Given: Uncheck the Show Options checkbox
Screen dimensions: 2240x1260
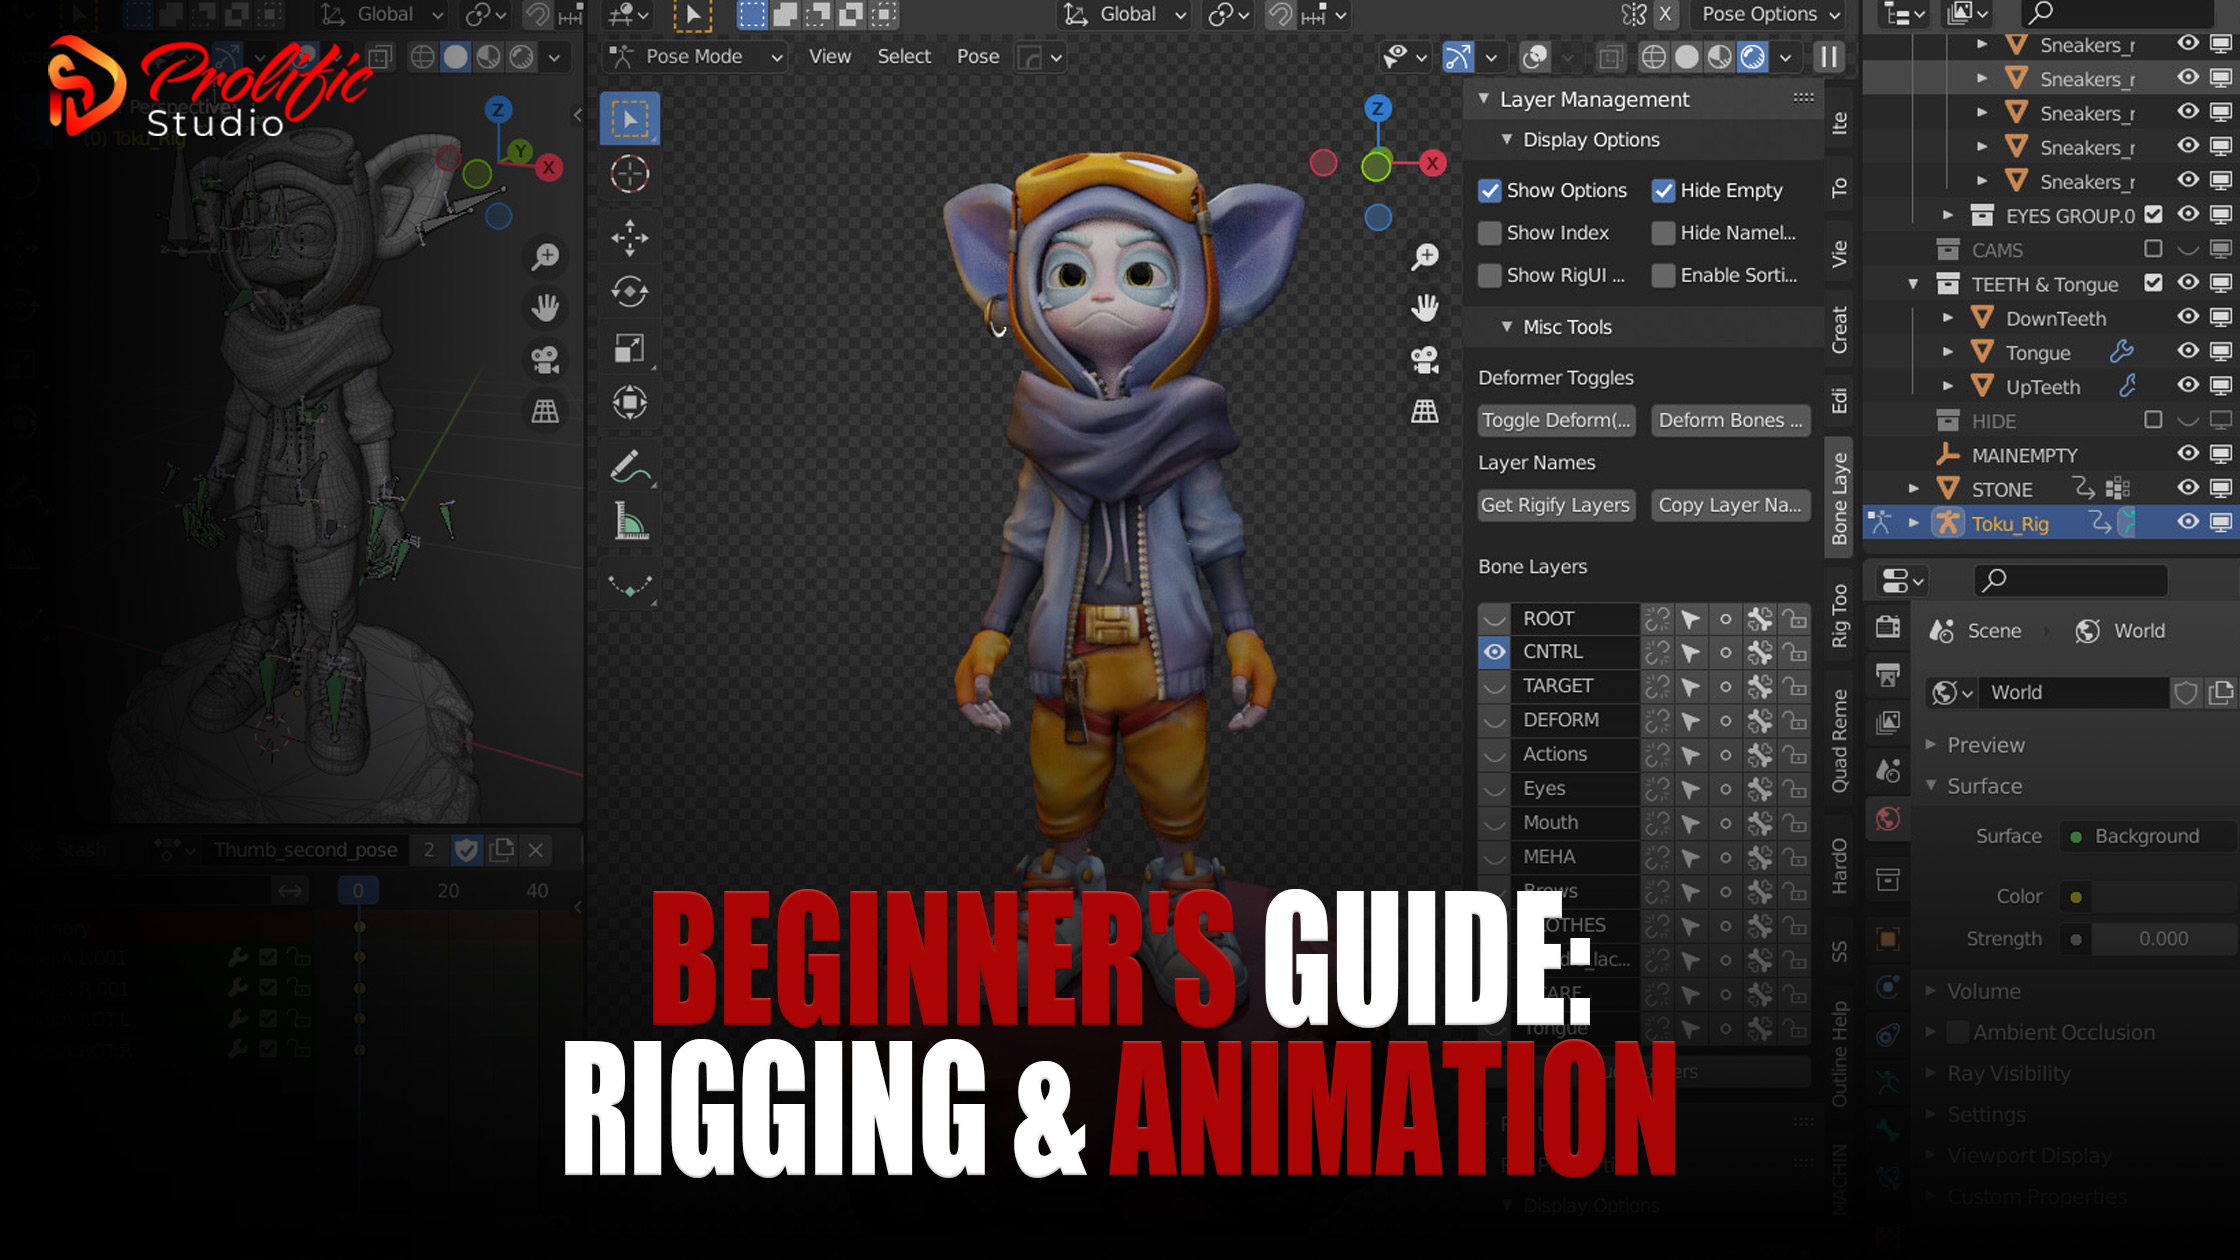Looking at the screenshot, I should tap(1490, 190).
